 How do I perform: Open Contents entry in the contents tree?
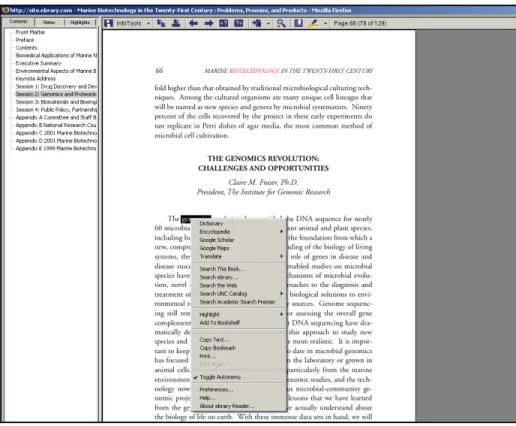[27, 48]
